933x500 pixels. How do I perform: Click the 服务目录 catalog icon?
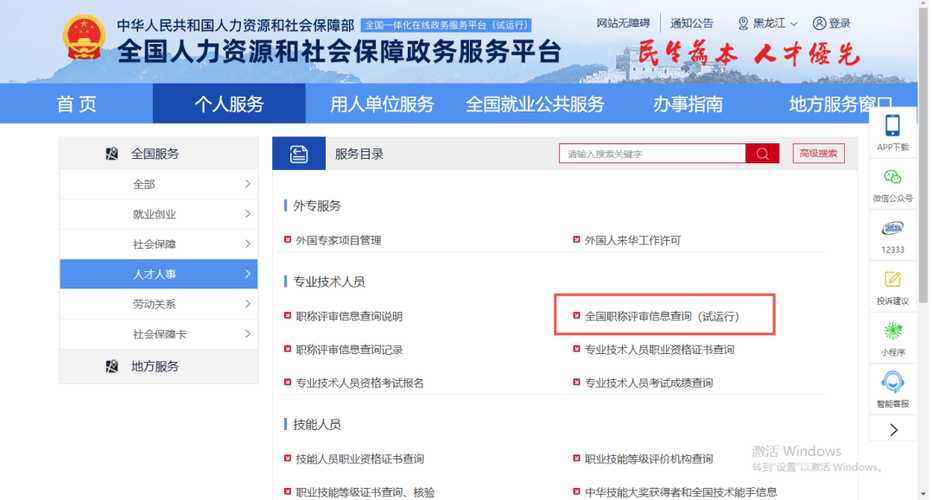(300, 154)
